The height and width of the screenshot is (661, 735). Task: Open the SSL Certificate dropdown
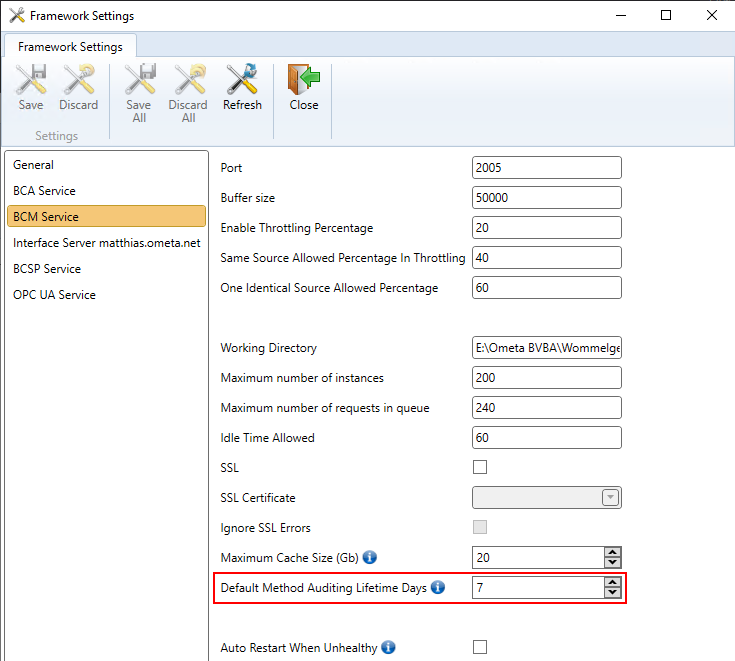(610, 498)
